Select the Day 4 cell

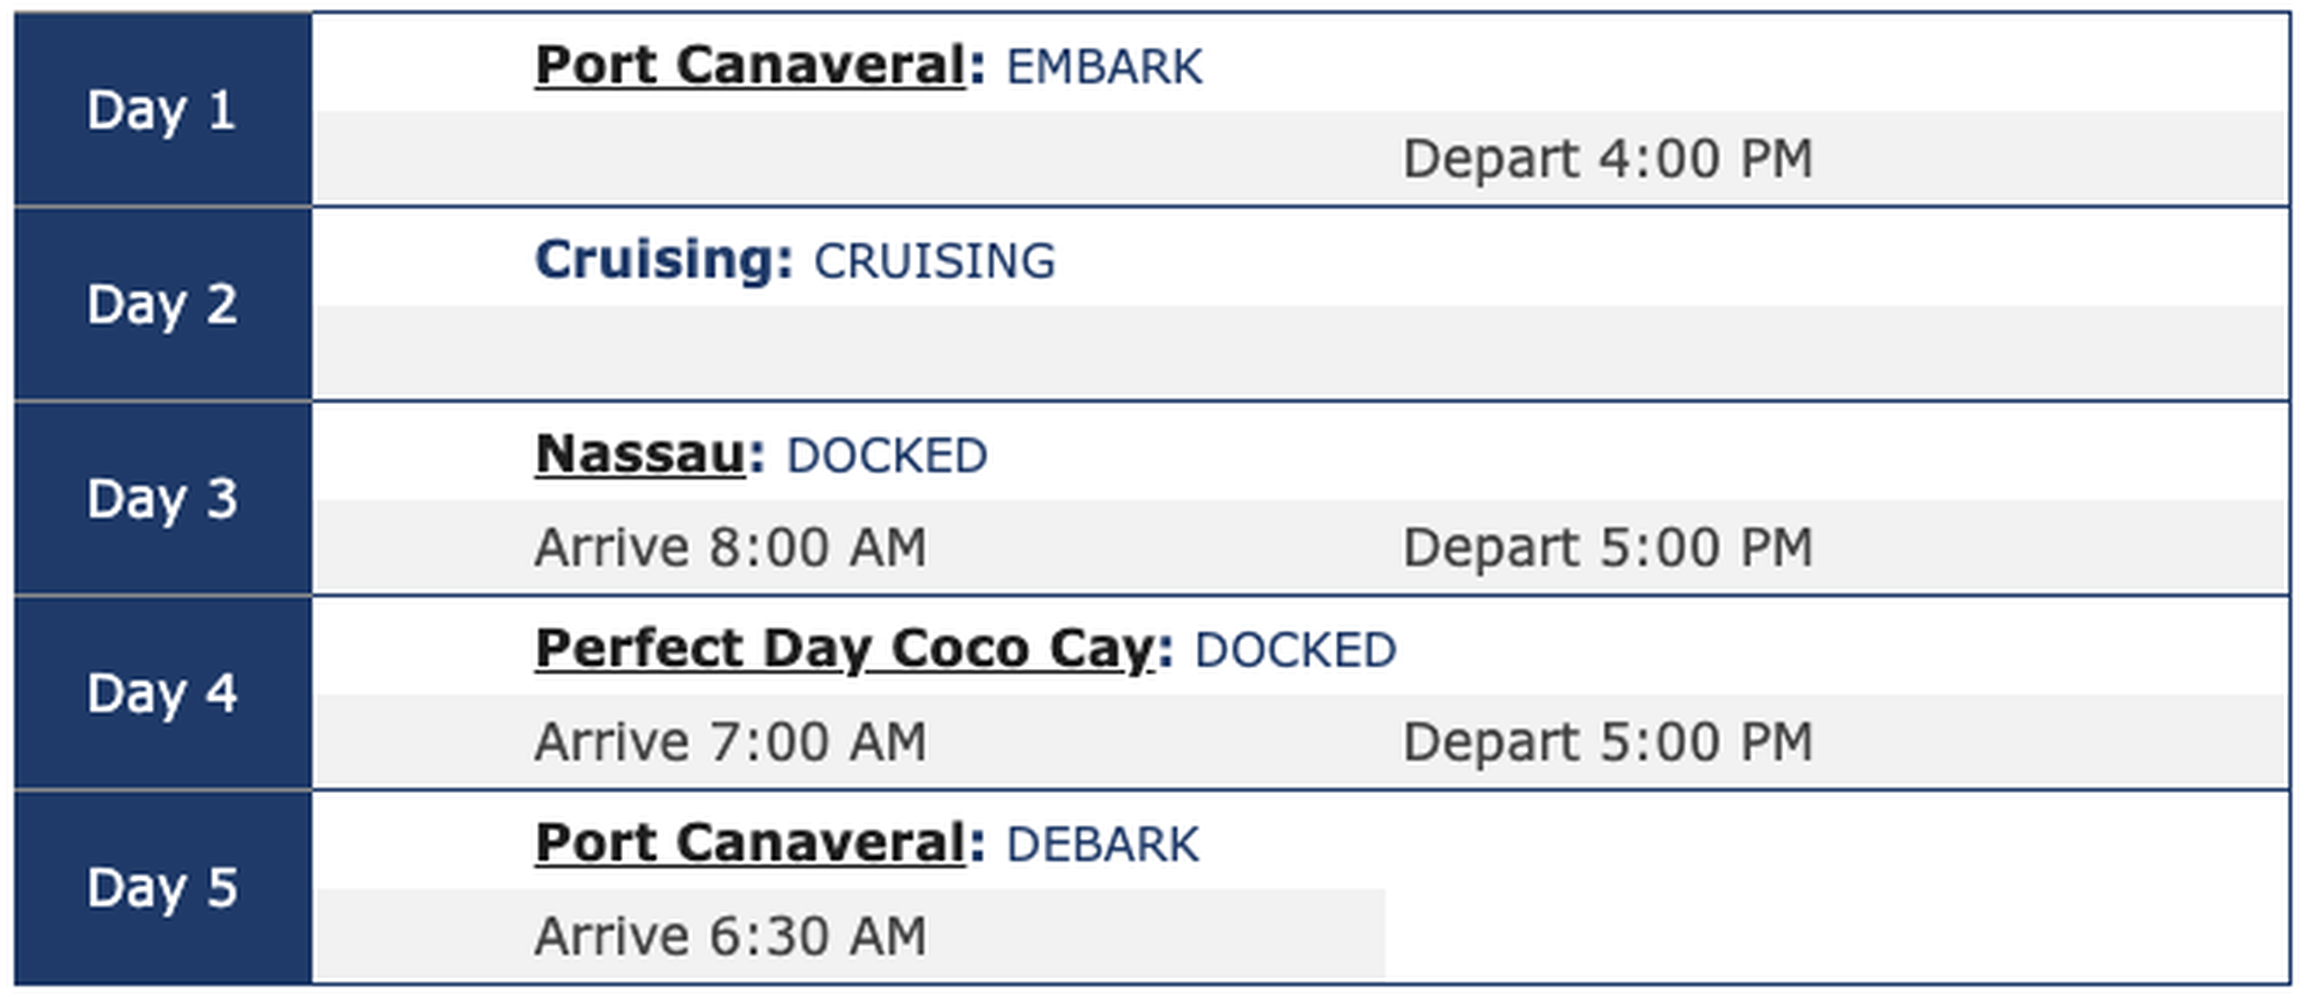(x=162, y=692)
